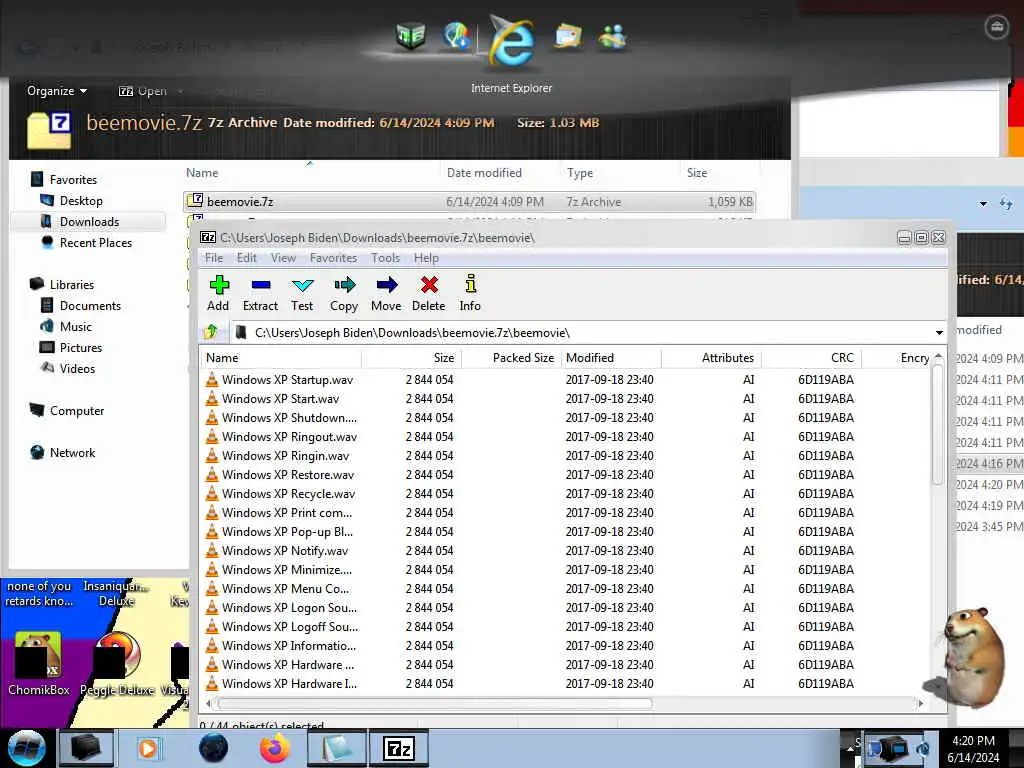Switch to 7-Zip taskbar button
Viewport: 1024px width, 768px height.
point(399,748)
